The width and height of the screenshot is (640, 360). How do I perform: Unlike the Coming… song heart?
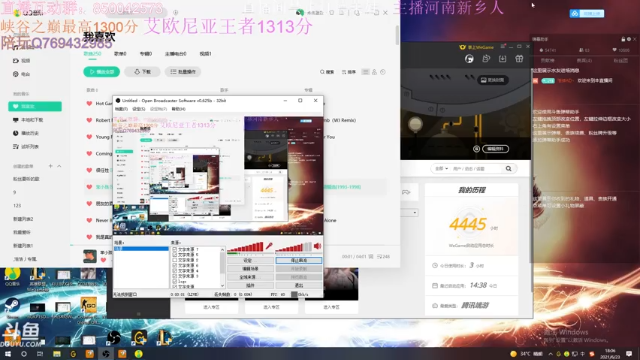pos(89,153)
